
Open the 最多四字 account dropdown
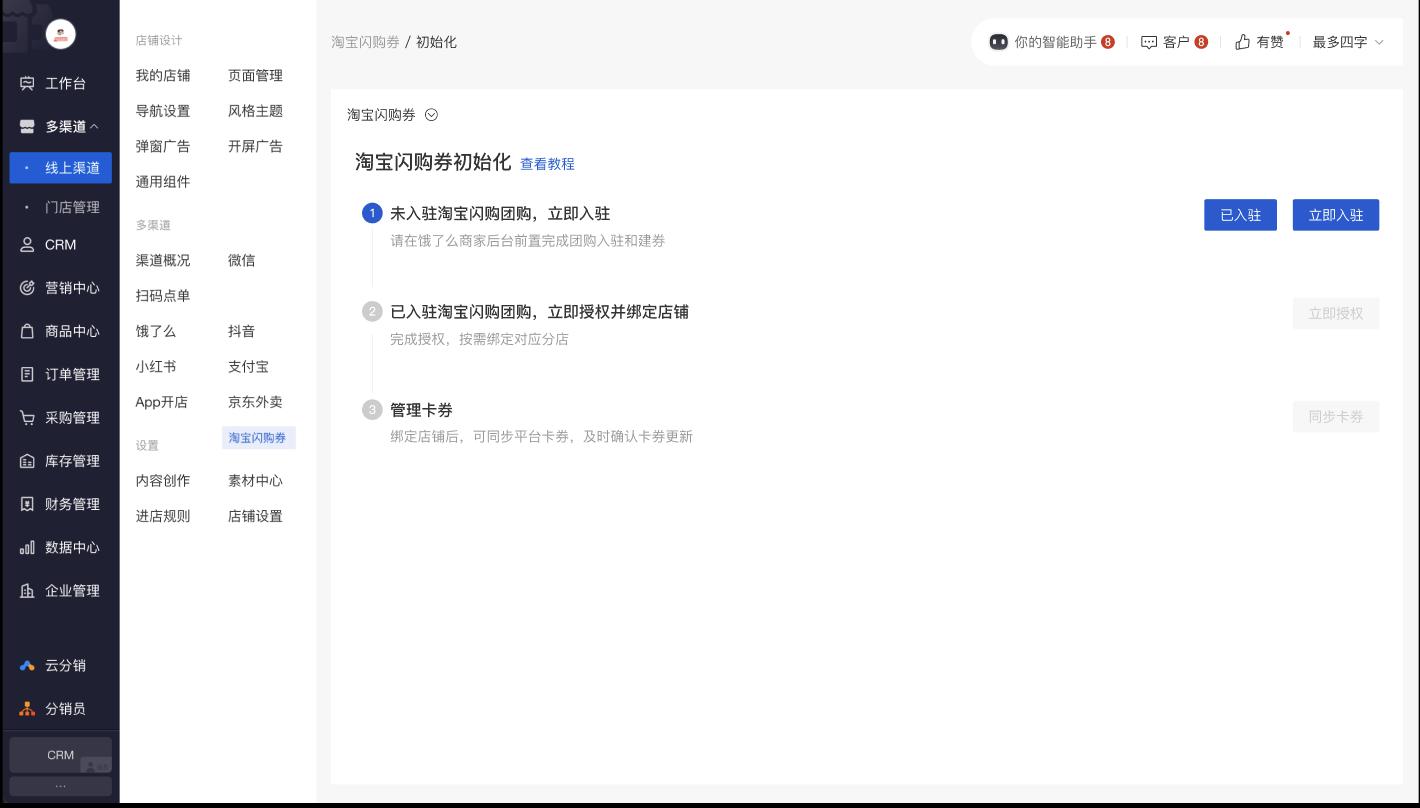click(x=1348, y=42)
